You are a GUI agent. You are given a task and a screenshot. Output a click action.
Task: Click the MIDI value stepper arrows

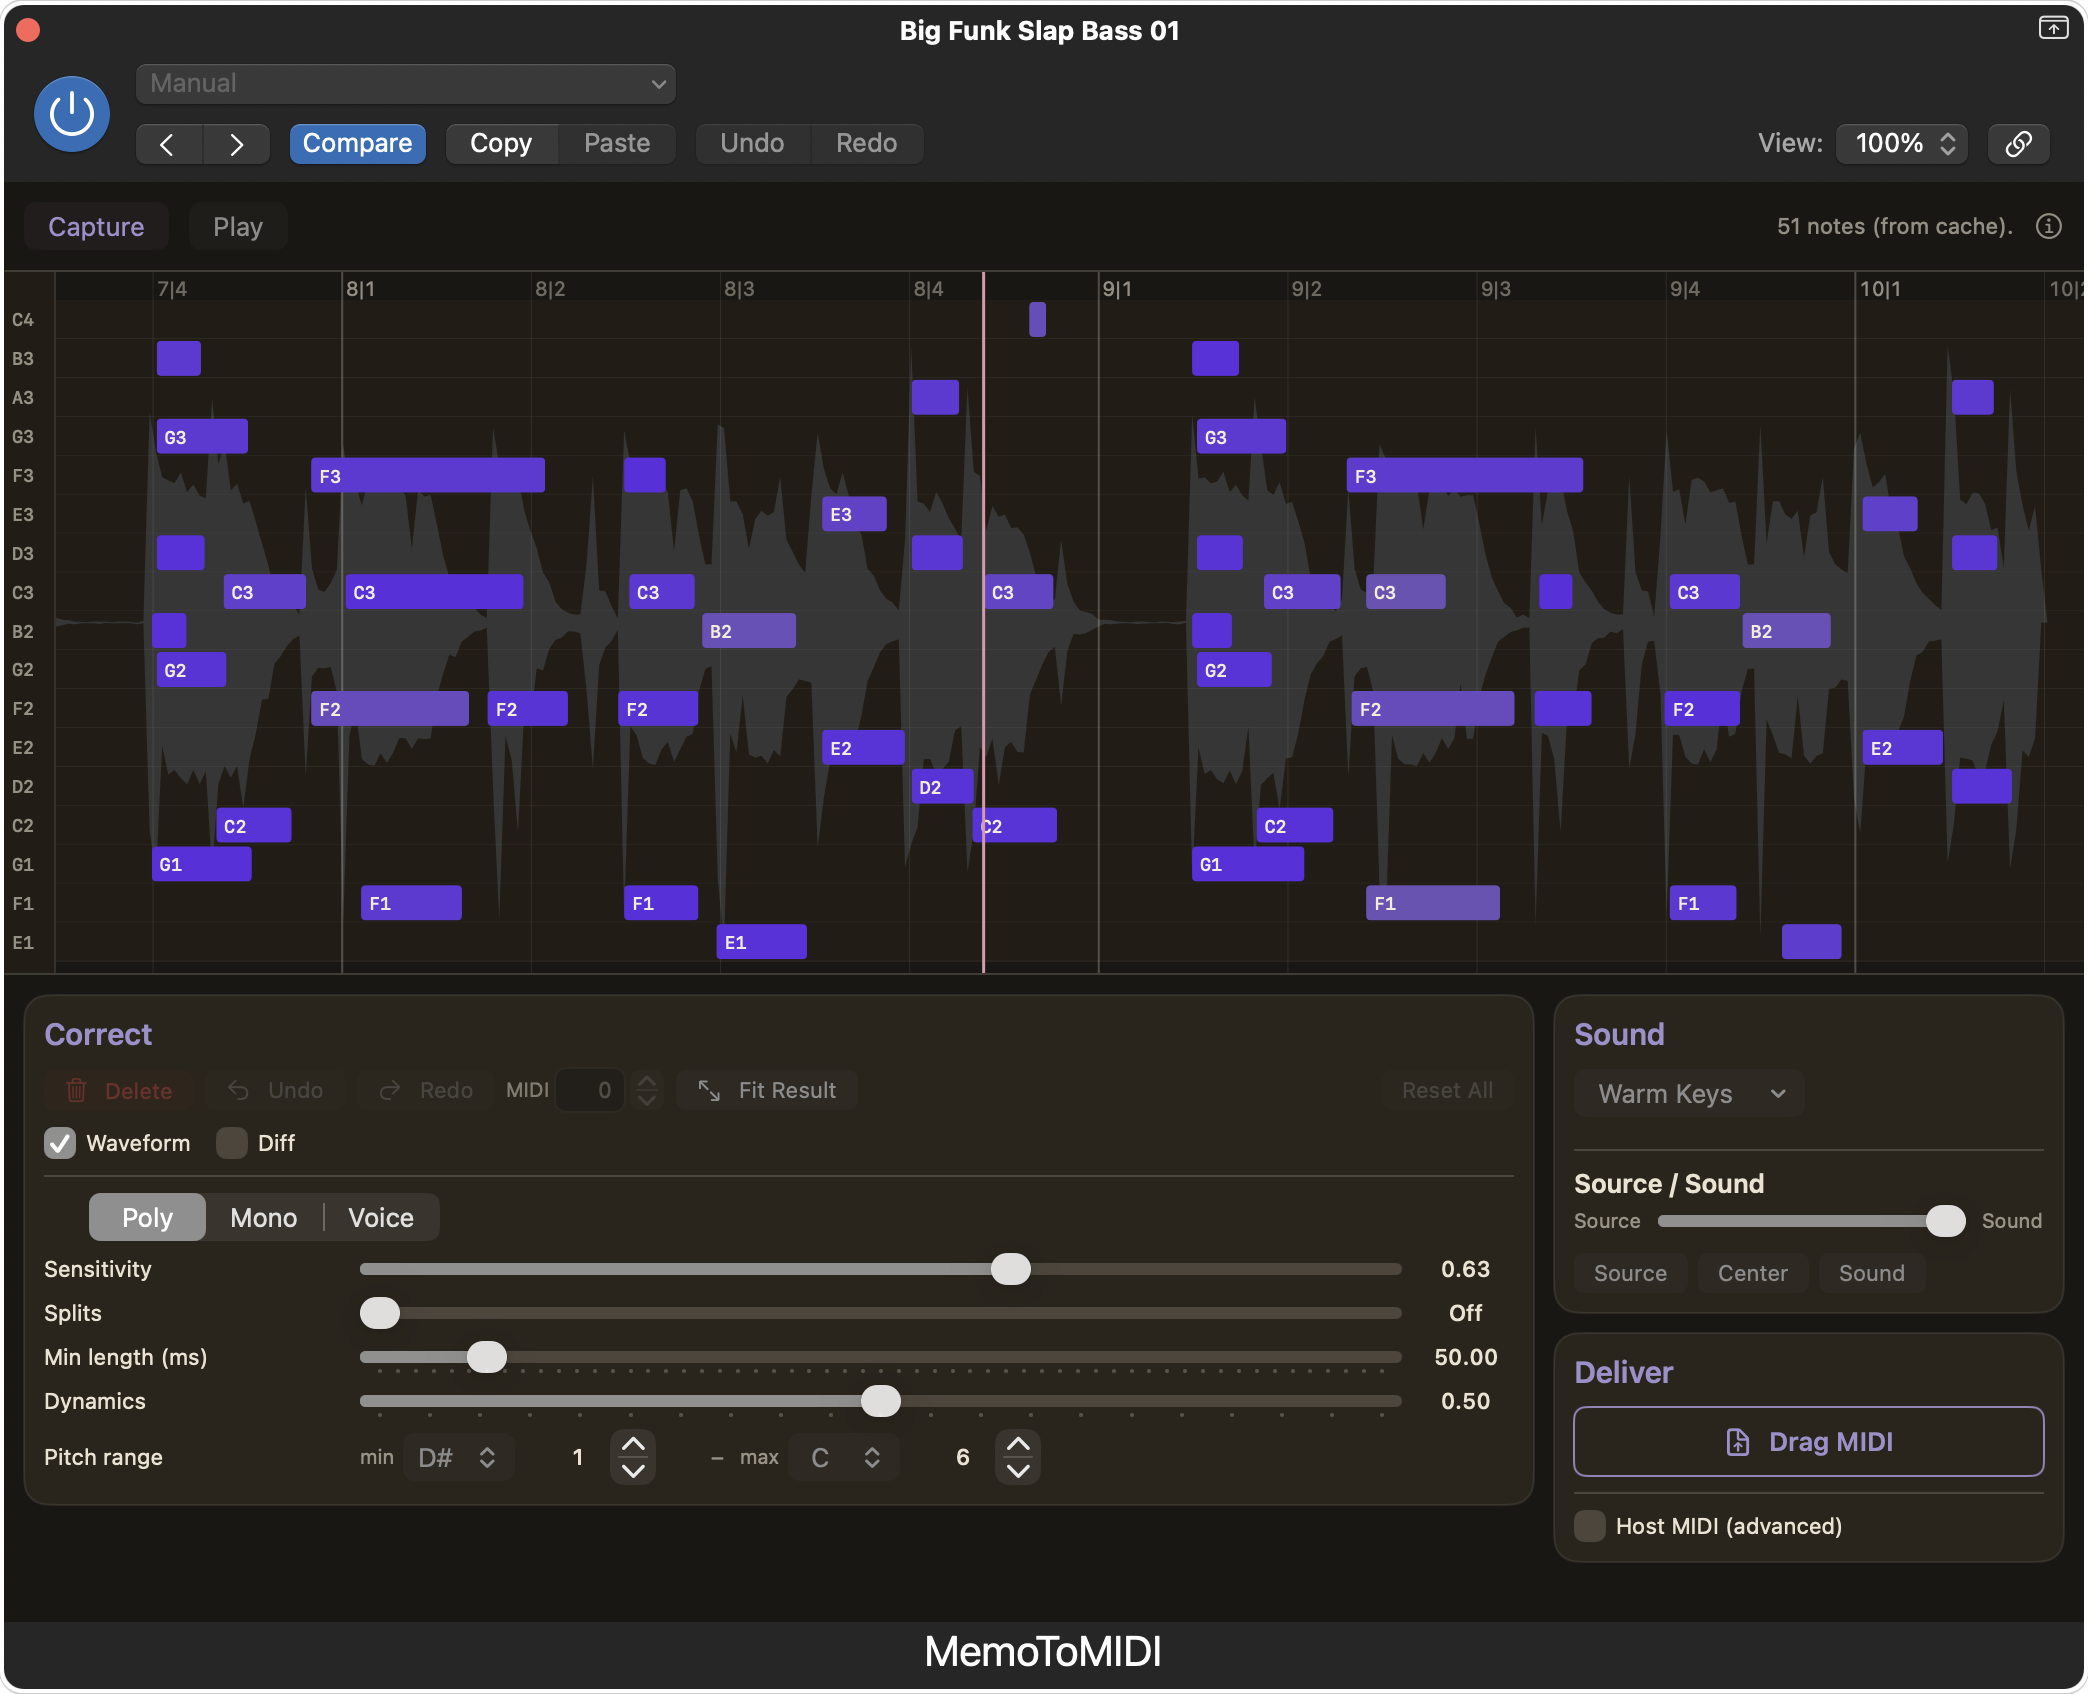[x=647, y=1090]
